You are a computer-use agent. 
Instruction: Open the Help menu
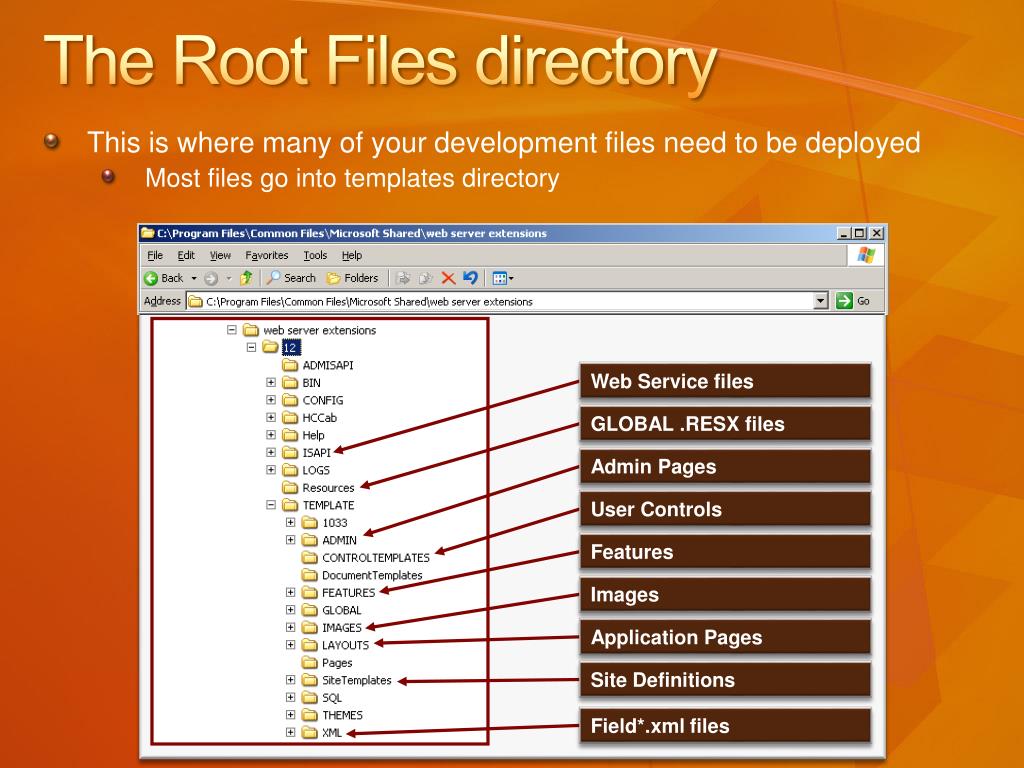click(x=351, y=255)
